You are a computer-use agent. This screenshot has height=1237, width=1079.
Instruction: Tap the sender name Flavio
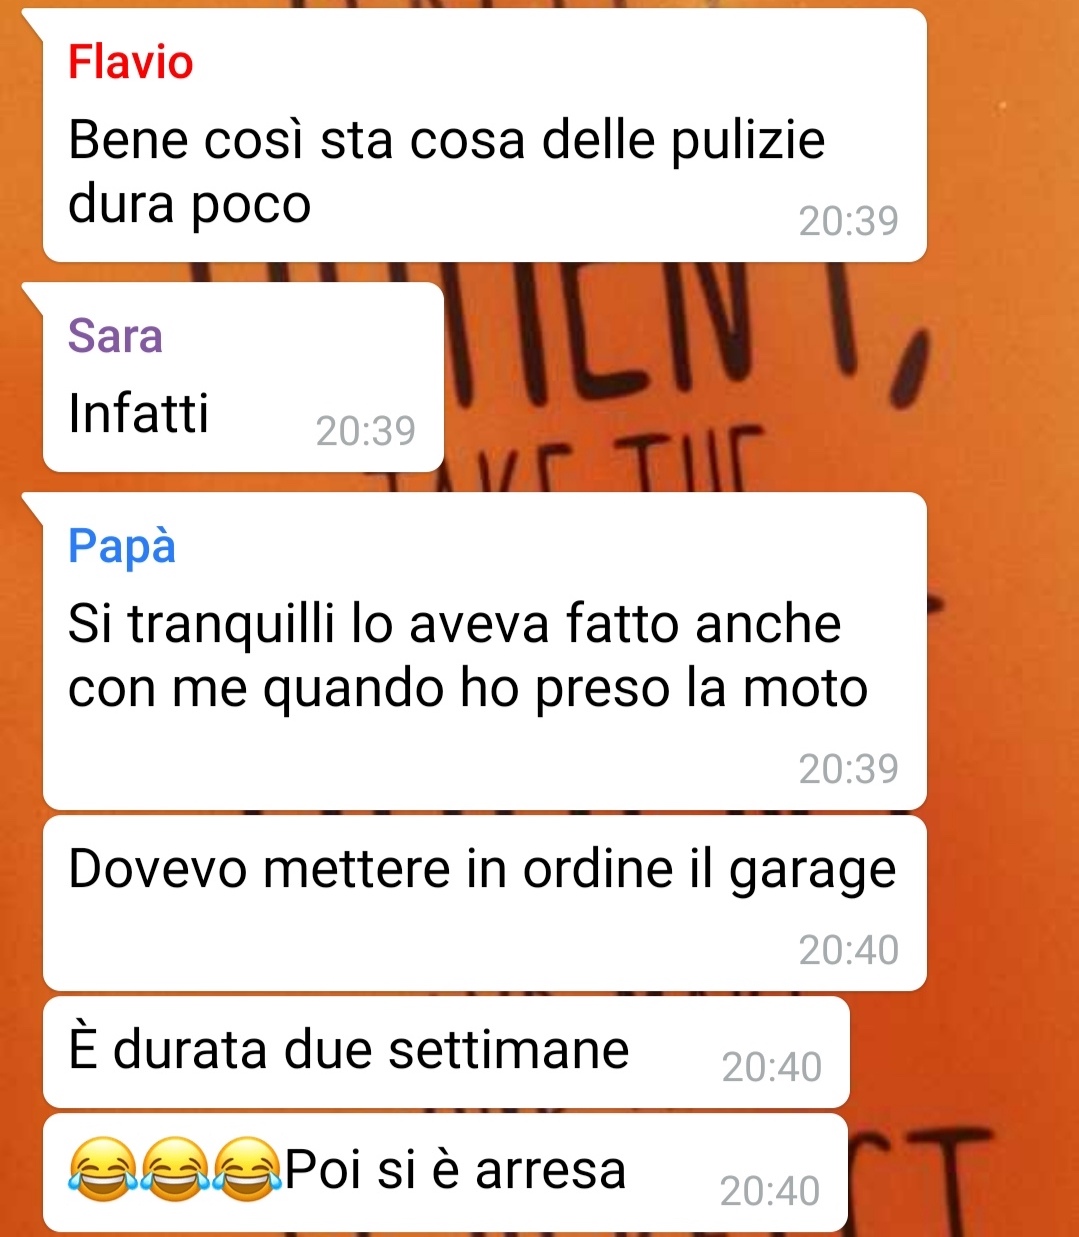(130, 62)
